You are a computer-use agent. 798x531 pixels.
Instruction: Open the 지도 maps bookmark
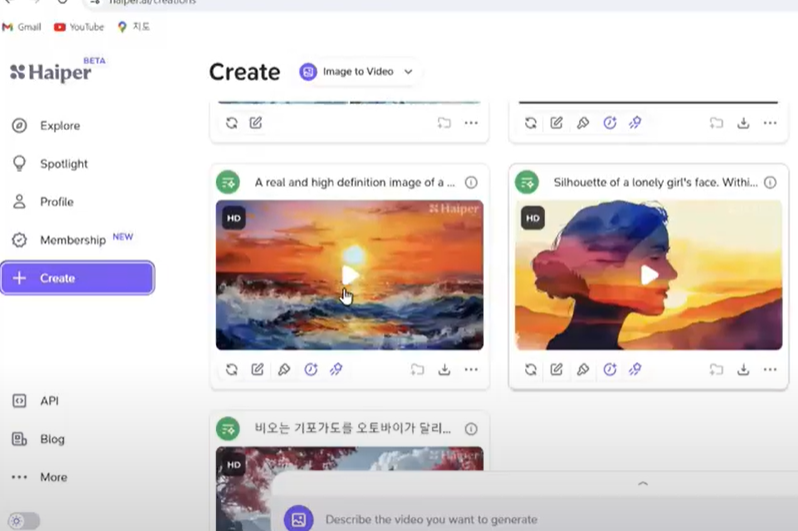(133, 27)
